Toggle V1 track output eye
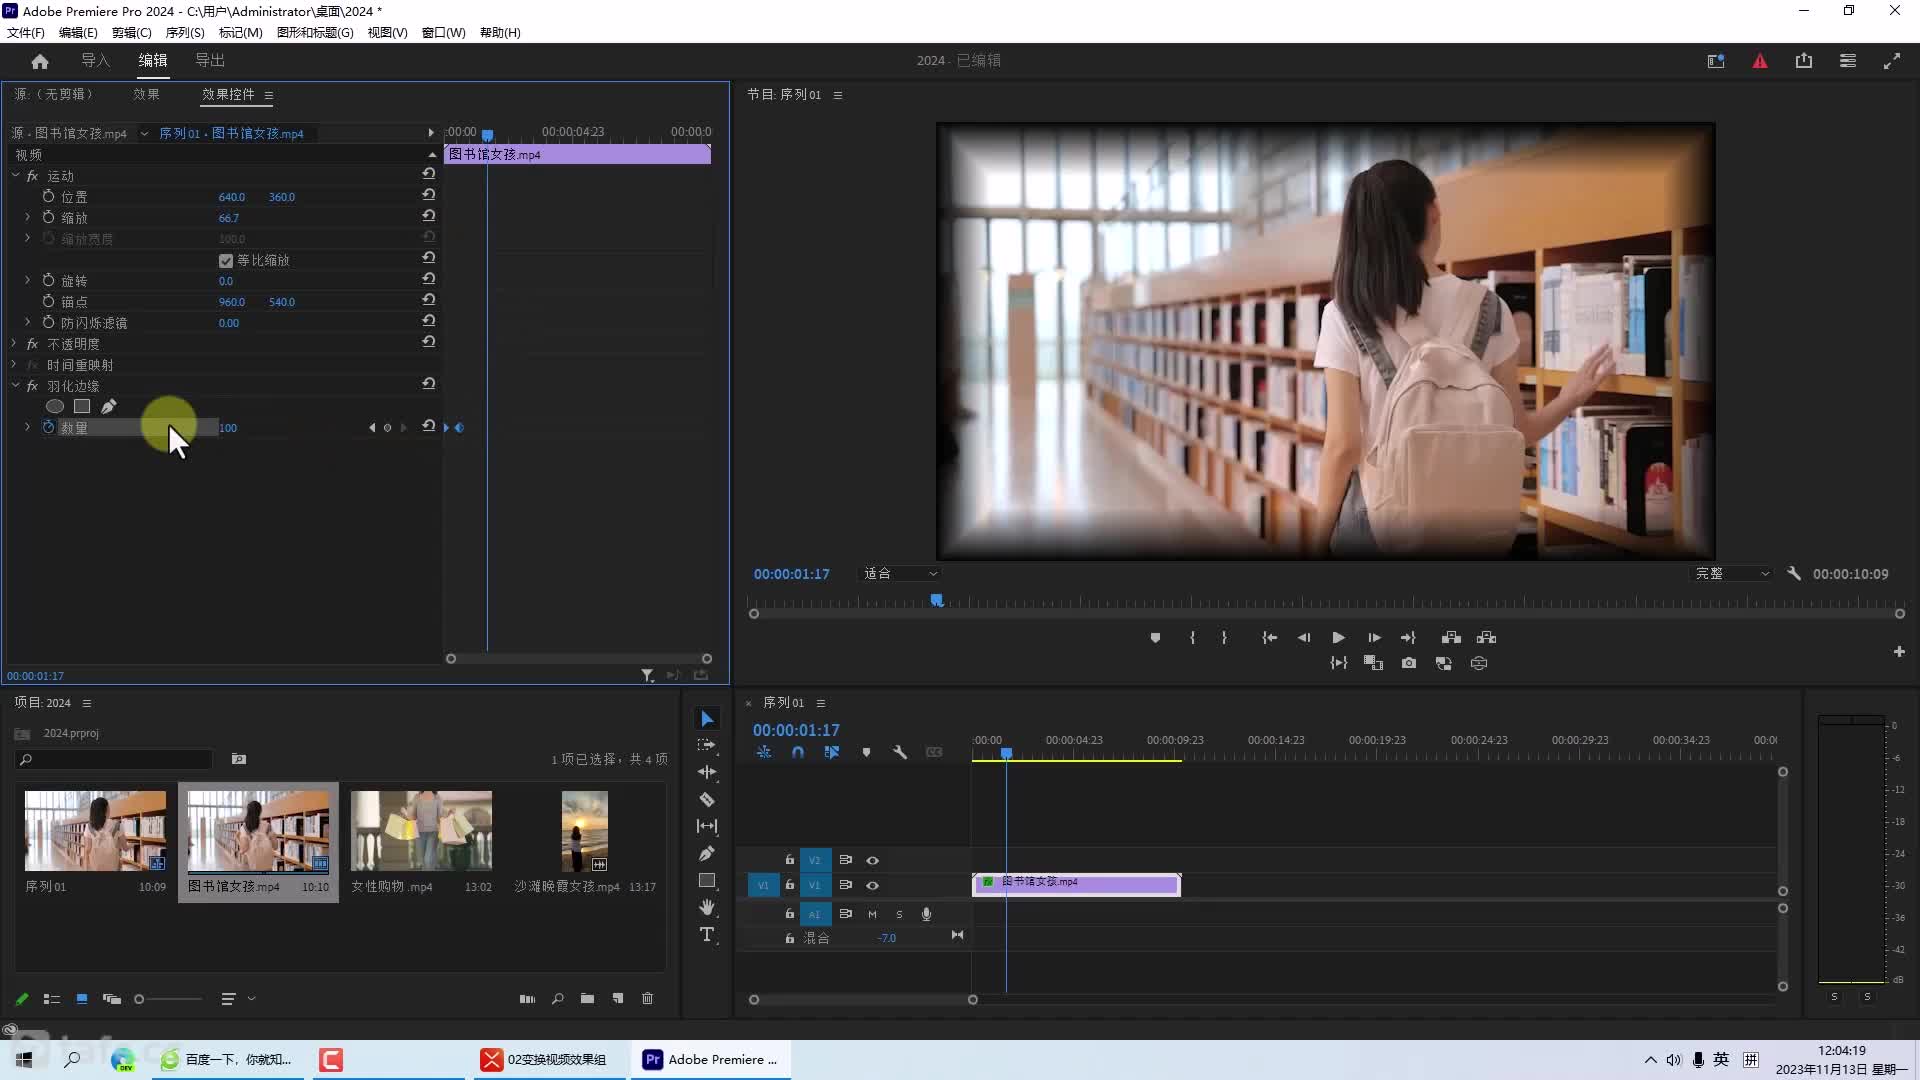 pos(872,885)
